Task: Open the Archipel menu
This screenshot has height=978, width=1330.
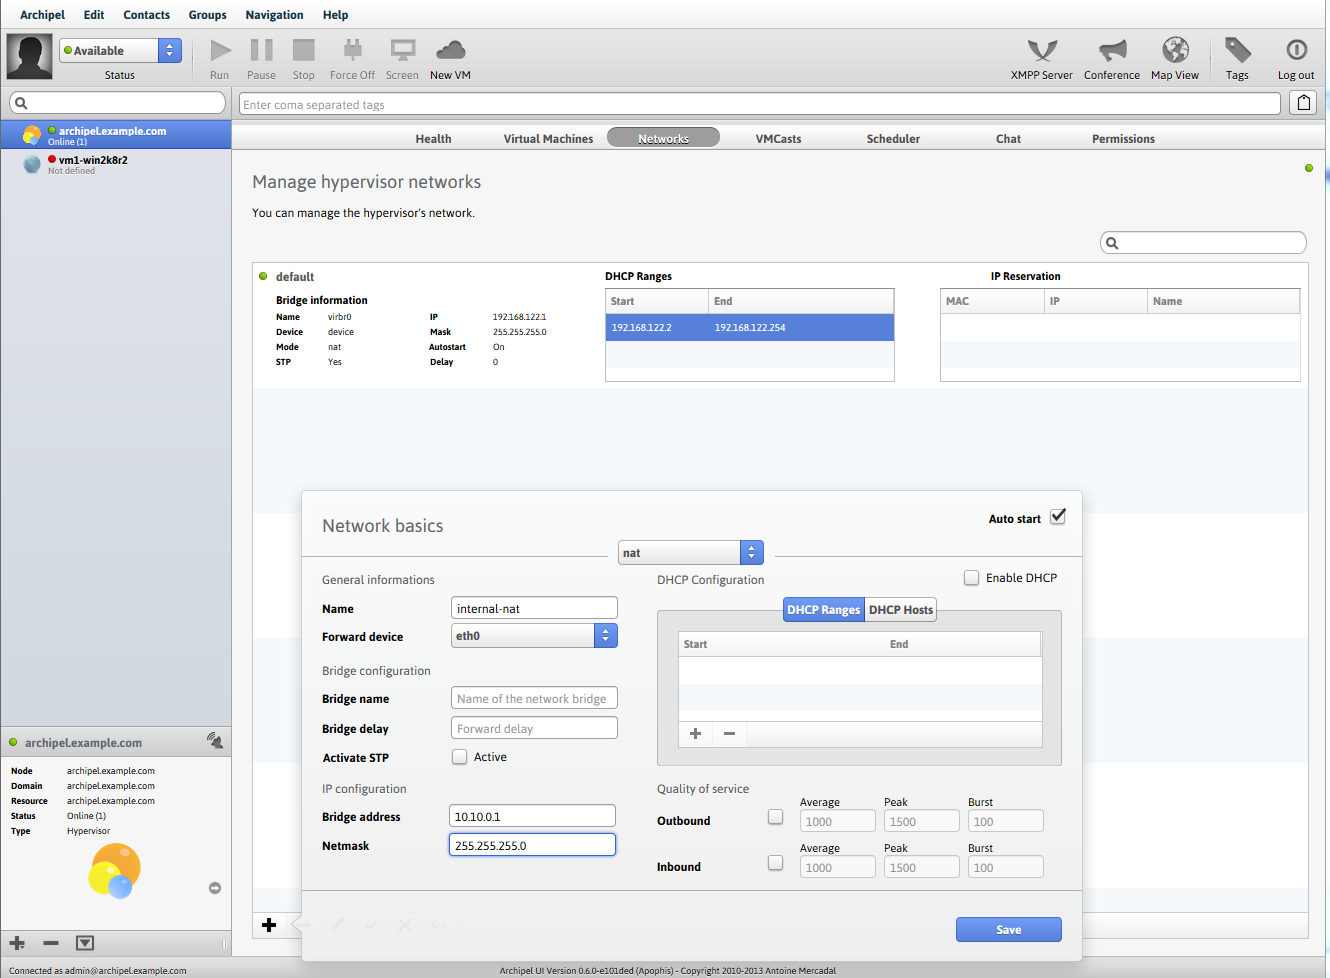Action: point(42,15)
